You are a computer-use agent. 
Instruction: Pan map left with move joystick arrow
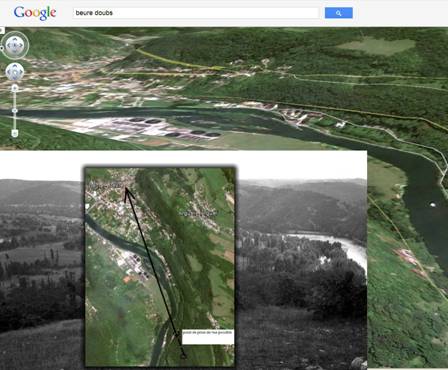10,72
